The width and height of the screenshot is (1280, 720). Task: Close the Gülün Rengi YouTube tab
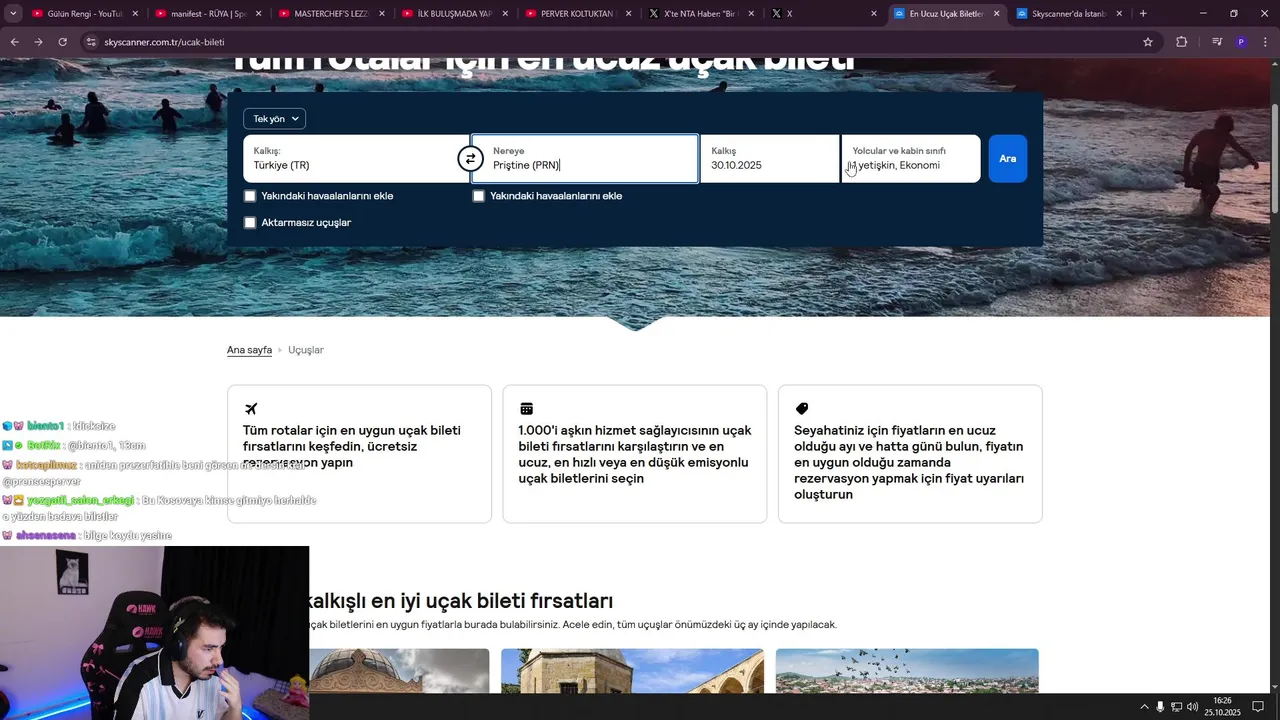coord(135,14)
